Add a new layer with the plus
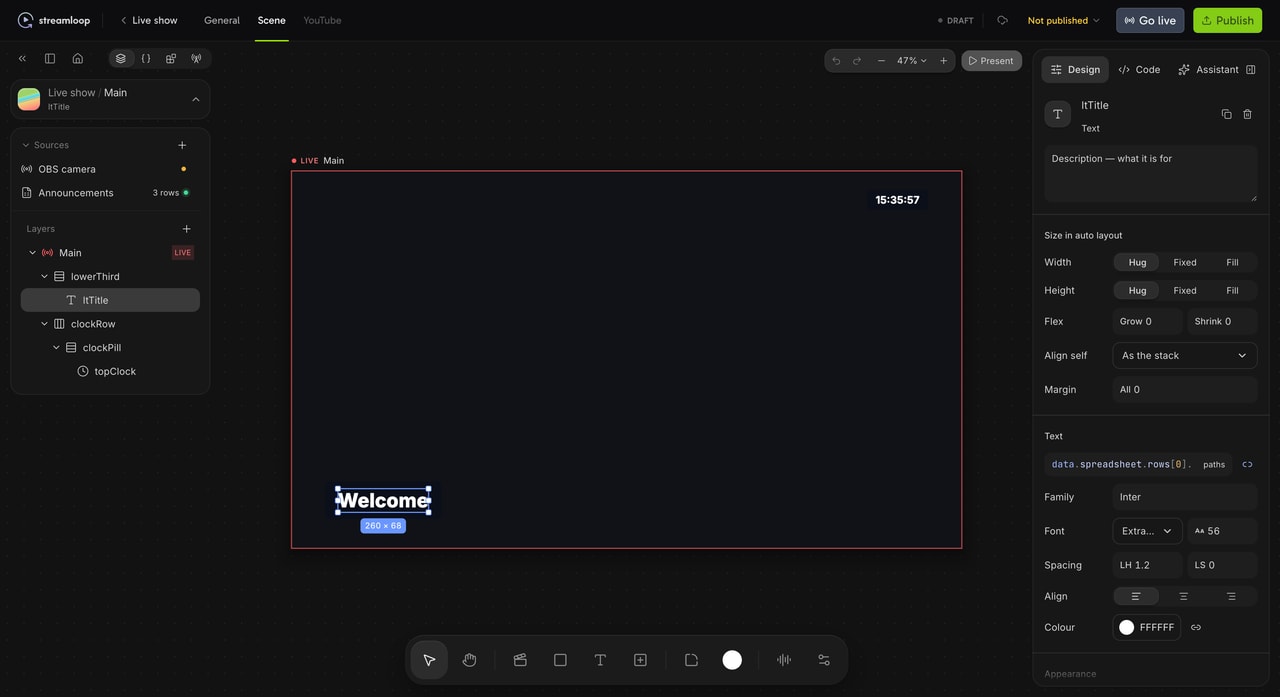The image size is (1280, 697). 186,229
